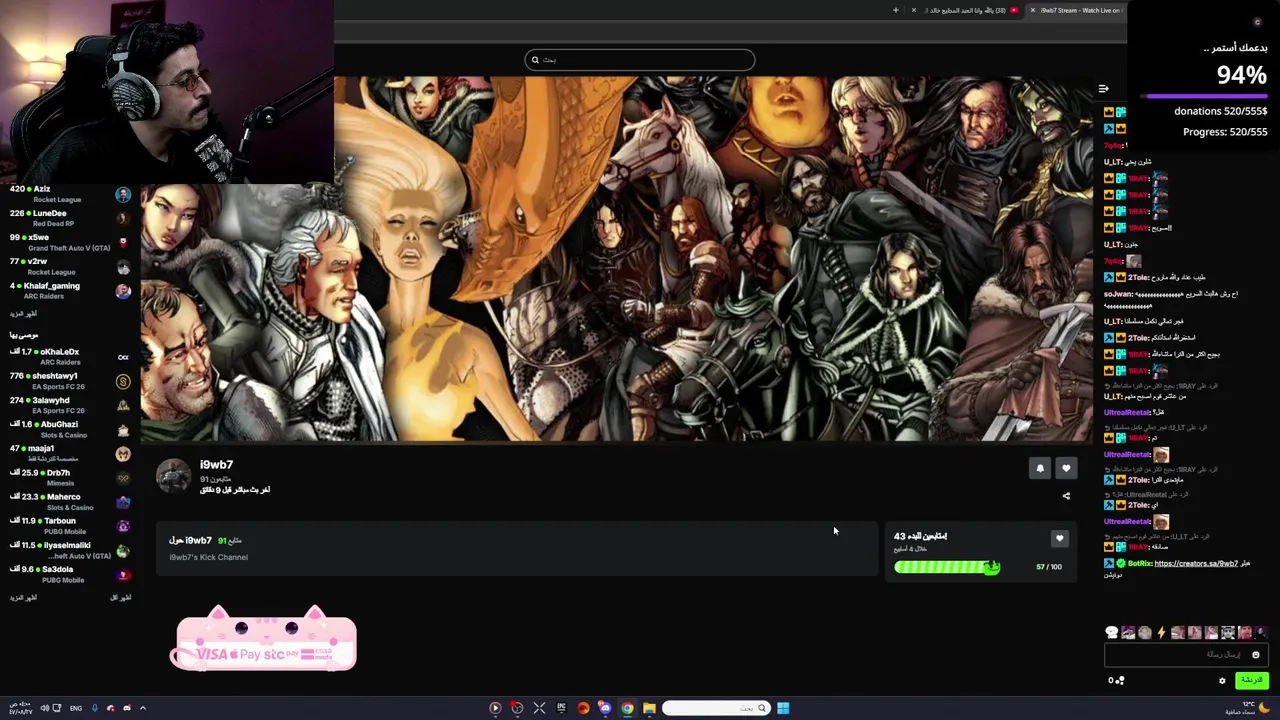Image resolution: width=1280 pixels, height=720 pixels.
Task: Open AbuGhazi's channel avatar in the sidebar
Action: pos(123,430)
